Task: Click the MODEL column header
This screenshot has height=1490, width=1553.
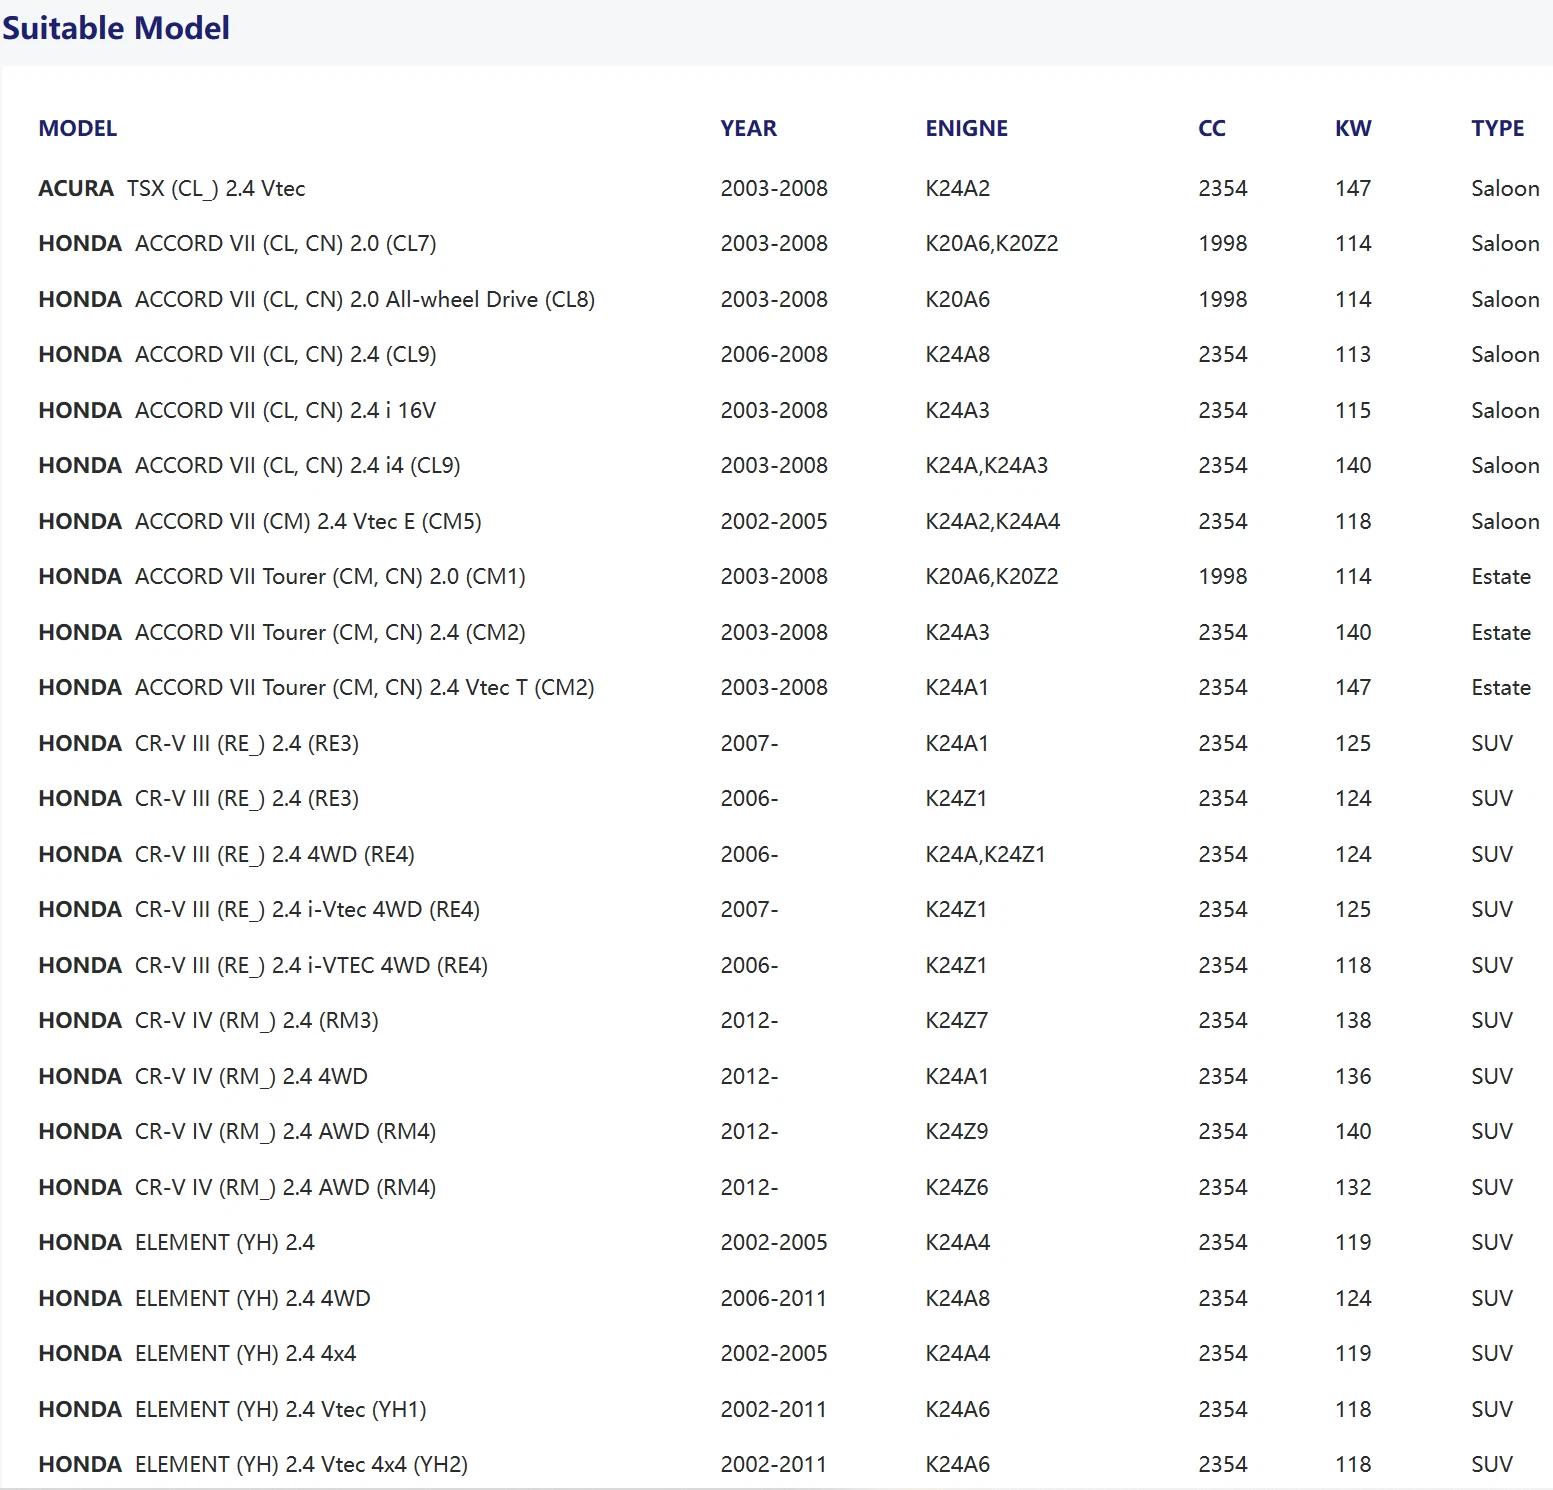Action: tap(78, 128)
